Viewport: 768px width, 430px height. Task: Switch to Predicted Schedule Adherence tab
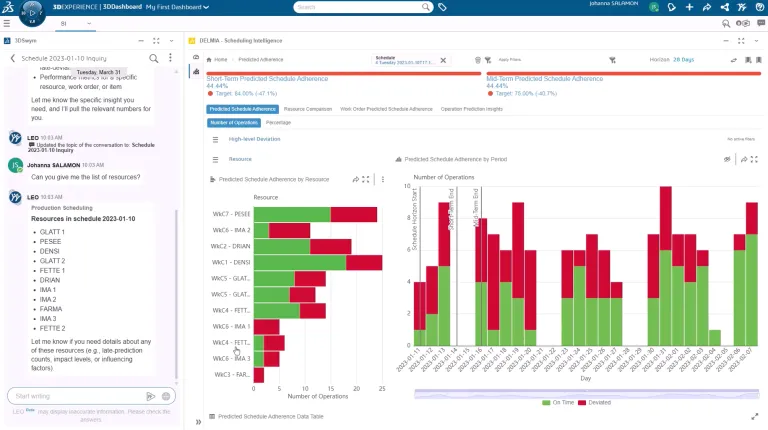[242, 109]
